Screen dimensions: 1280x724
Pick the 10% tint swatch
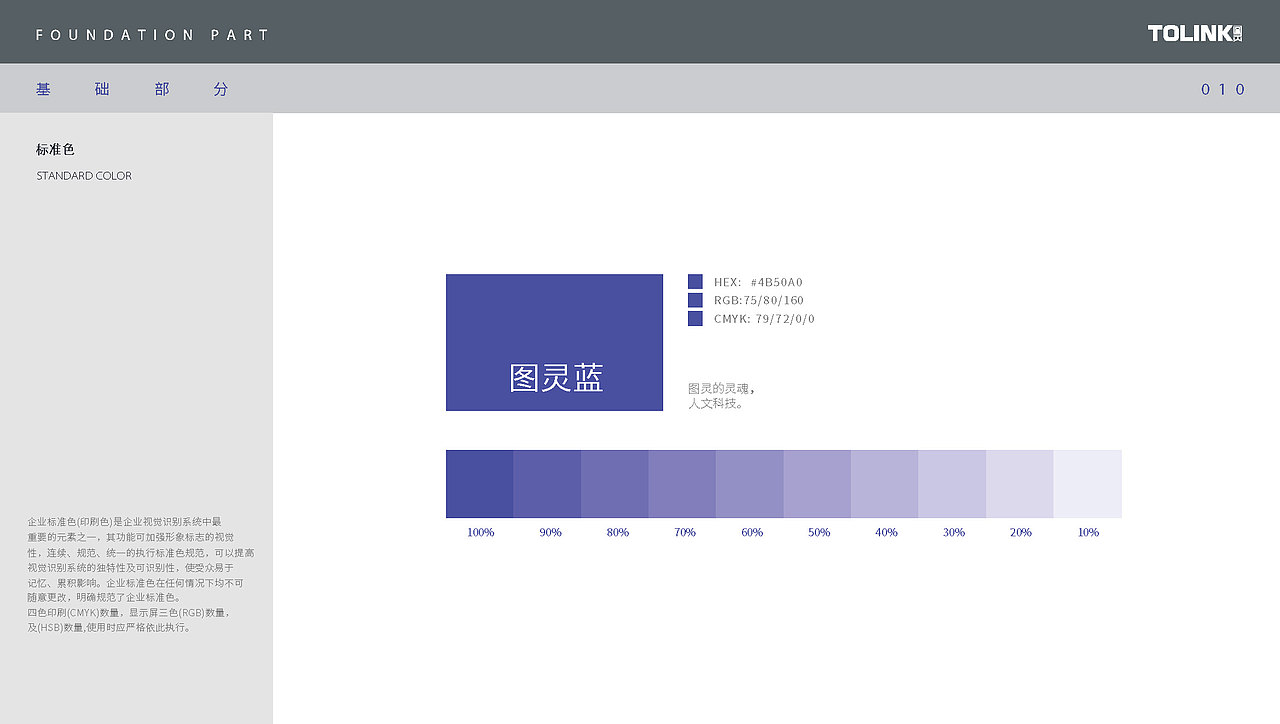pos(1088,484)
